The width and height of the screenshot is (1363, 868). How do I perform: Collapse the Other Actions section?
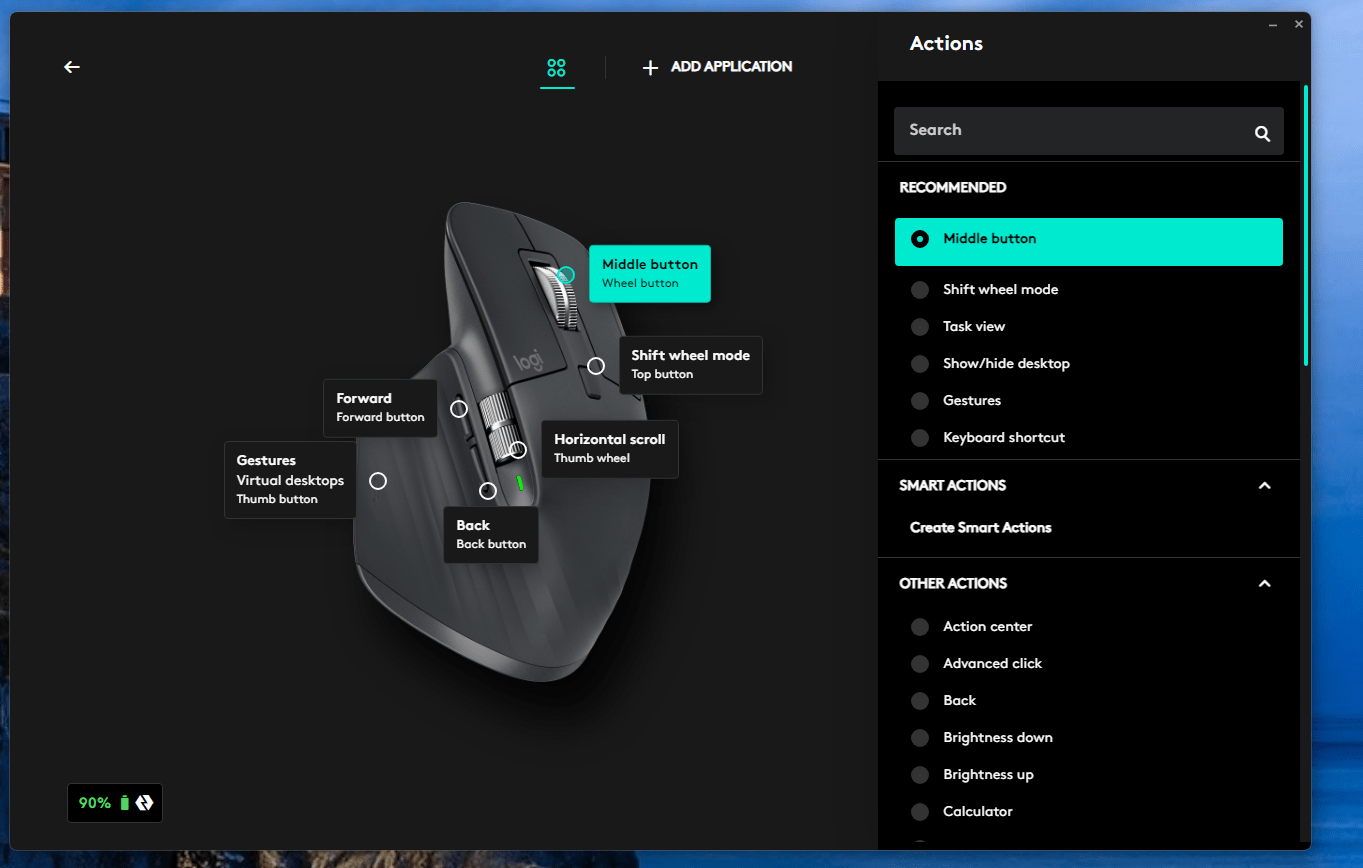pyautogui.click(x=1264, y=584)
